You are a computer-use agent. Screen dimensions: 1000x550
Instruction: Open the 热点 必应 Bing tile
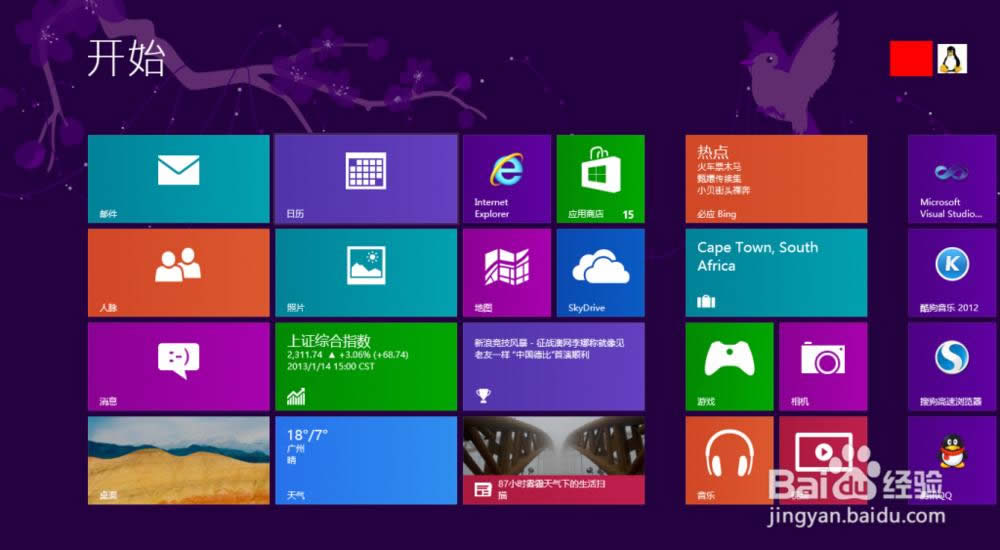776,179
